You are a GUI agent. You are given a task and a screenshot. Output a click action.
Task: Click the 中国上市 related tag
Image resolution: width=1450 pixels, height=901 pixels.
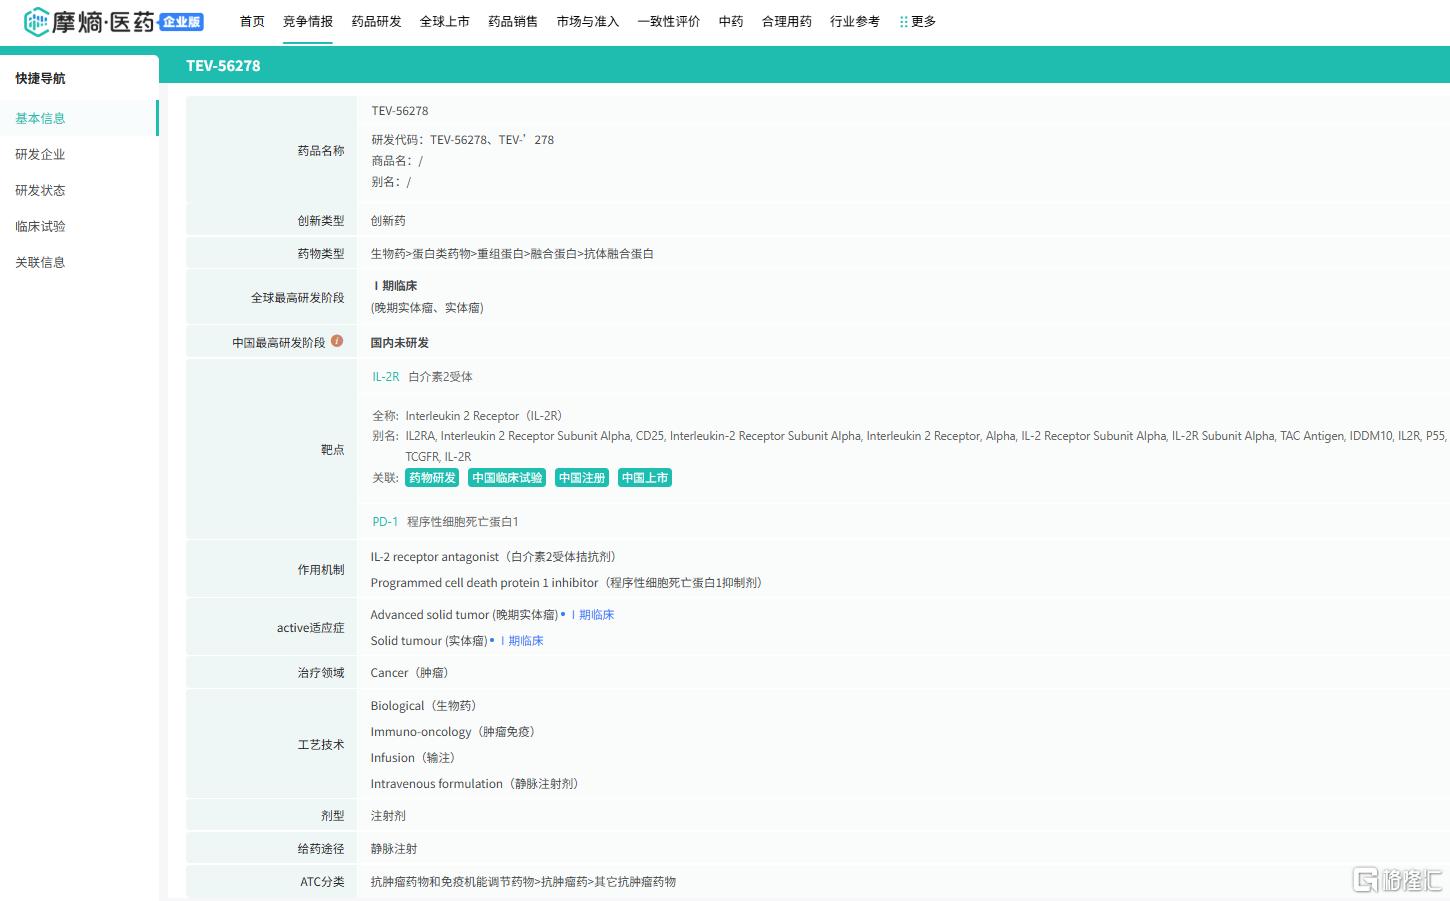tap(645, 478)
